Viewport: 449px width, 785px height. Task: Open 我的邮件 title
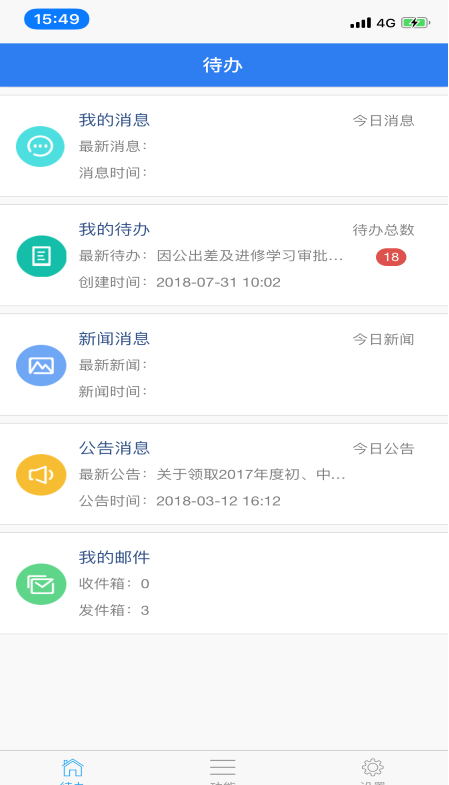point(114,557)
